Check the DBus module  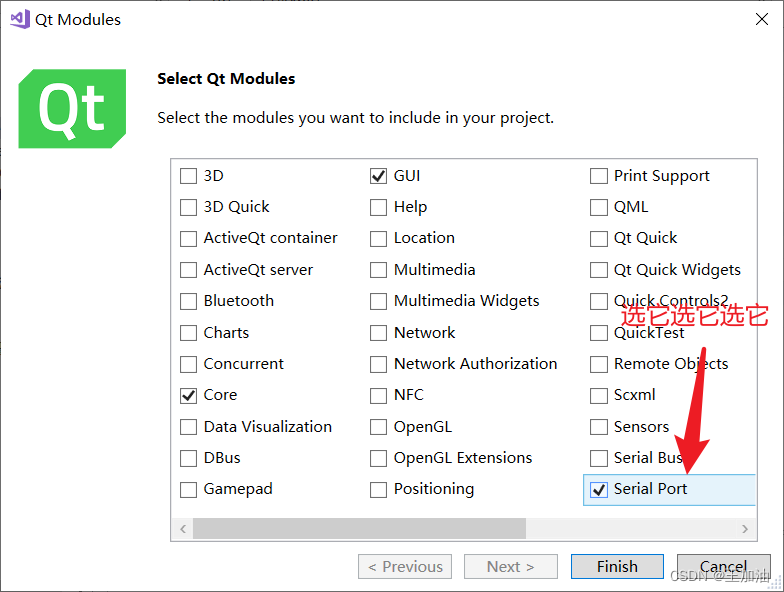[x=188, y=458]
